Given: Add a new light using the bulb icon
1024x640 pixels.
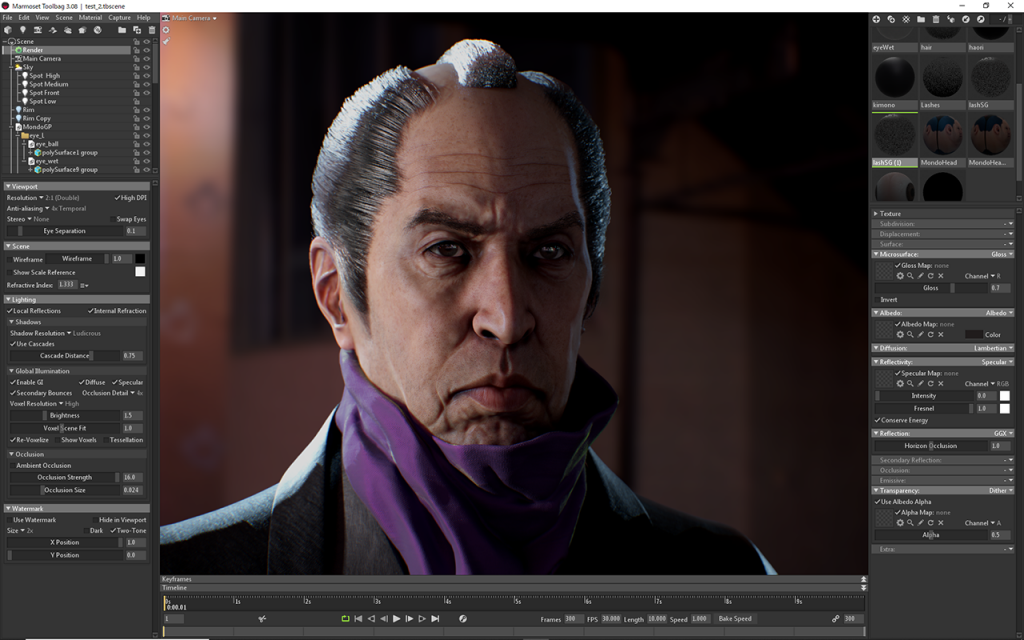Looking at the screenshot, I should click(23, 30).
